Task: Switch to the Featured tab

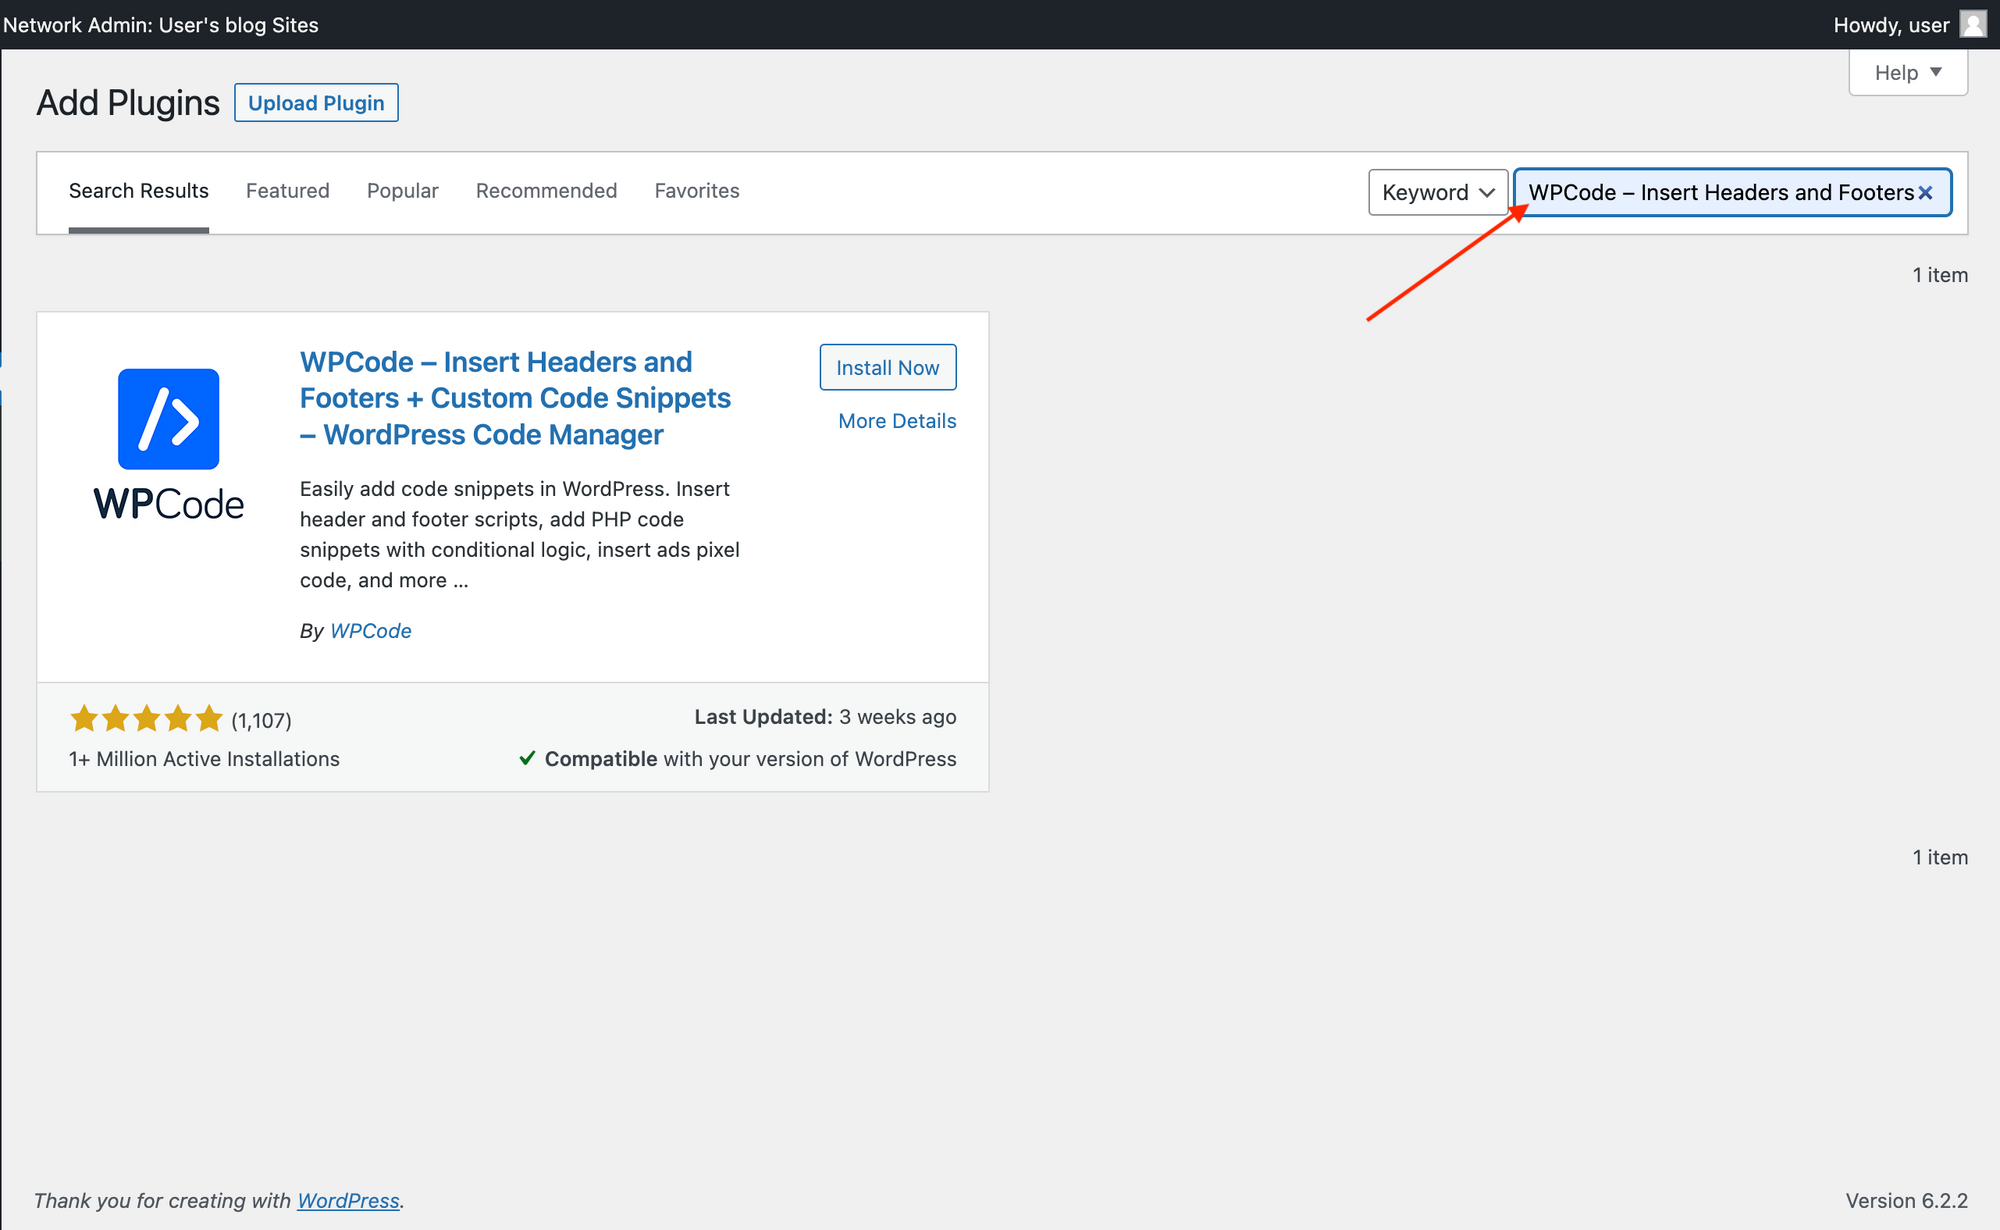Action: pyautogui.click(x=287, y=190)
